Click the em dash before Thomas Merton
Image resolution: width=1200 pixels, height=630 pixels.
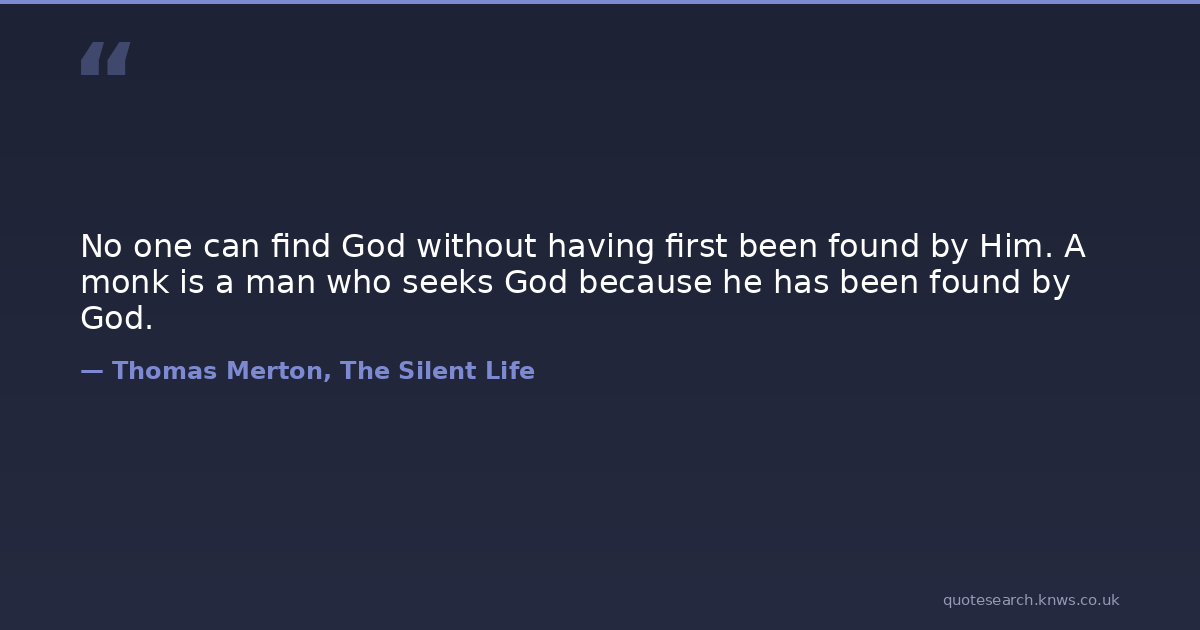[x=91, y=371]
